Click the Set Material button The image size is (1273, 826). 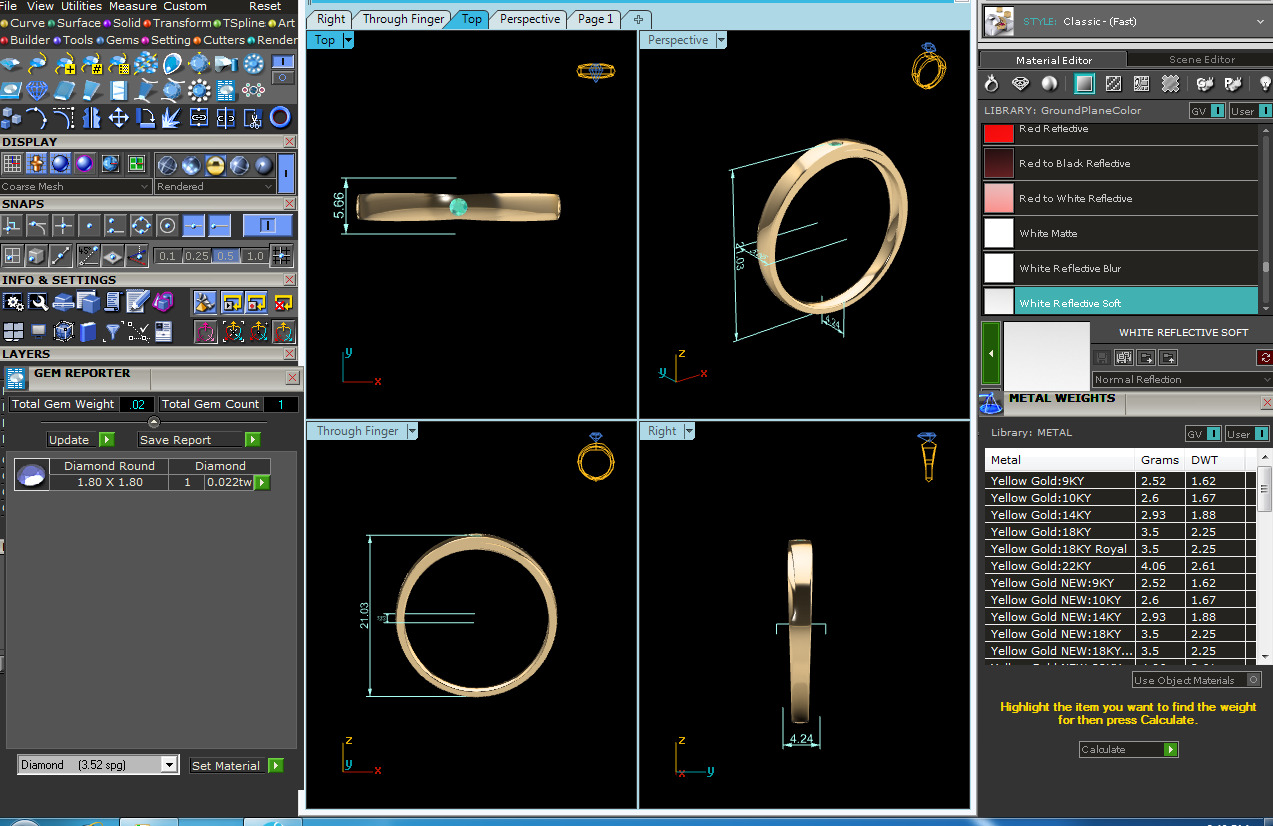(x=237, y=765)
